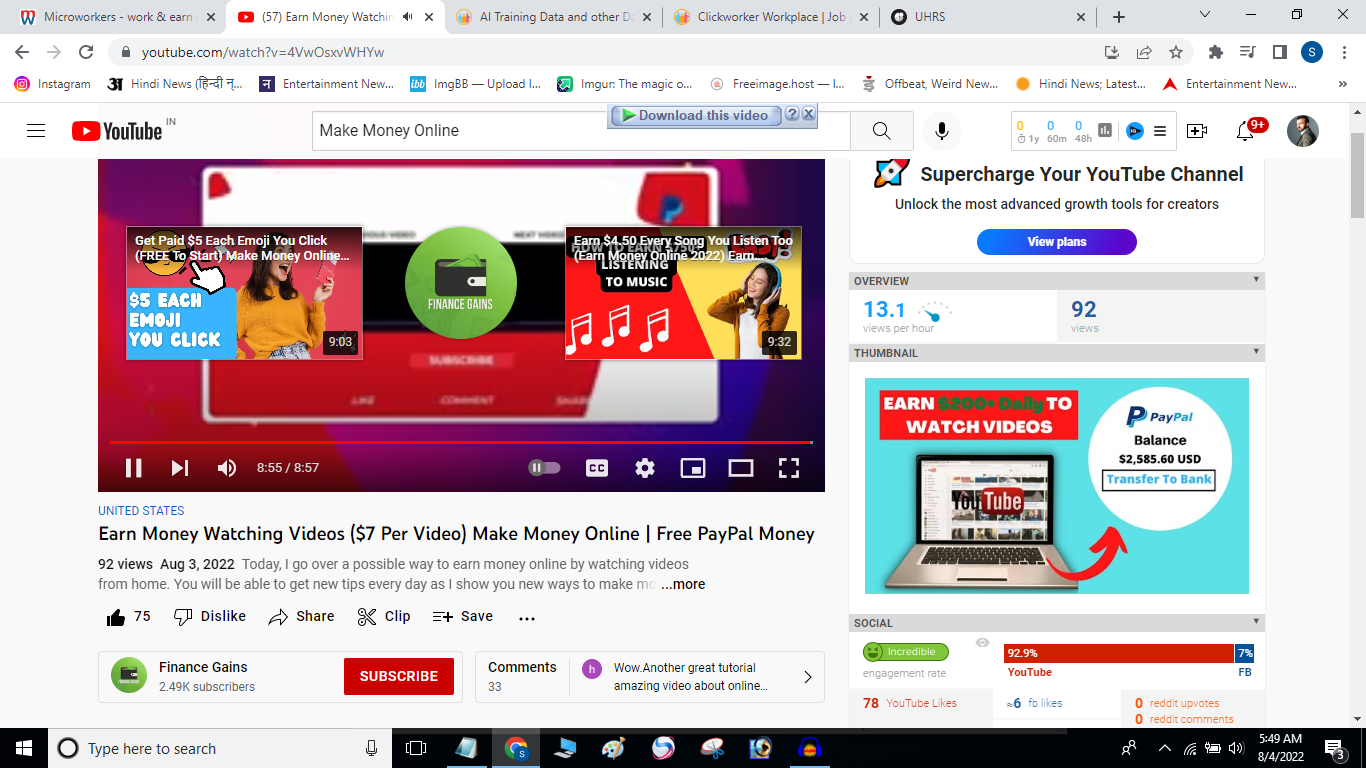Open the Chrome extensions puzzle icon
This screenshot has width=1366, height=768.
[x=1216, y=52]
